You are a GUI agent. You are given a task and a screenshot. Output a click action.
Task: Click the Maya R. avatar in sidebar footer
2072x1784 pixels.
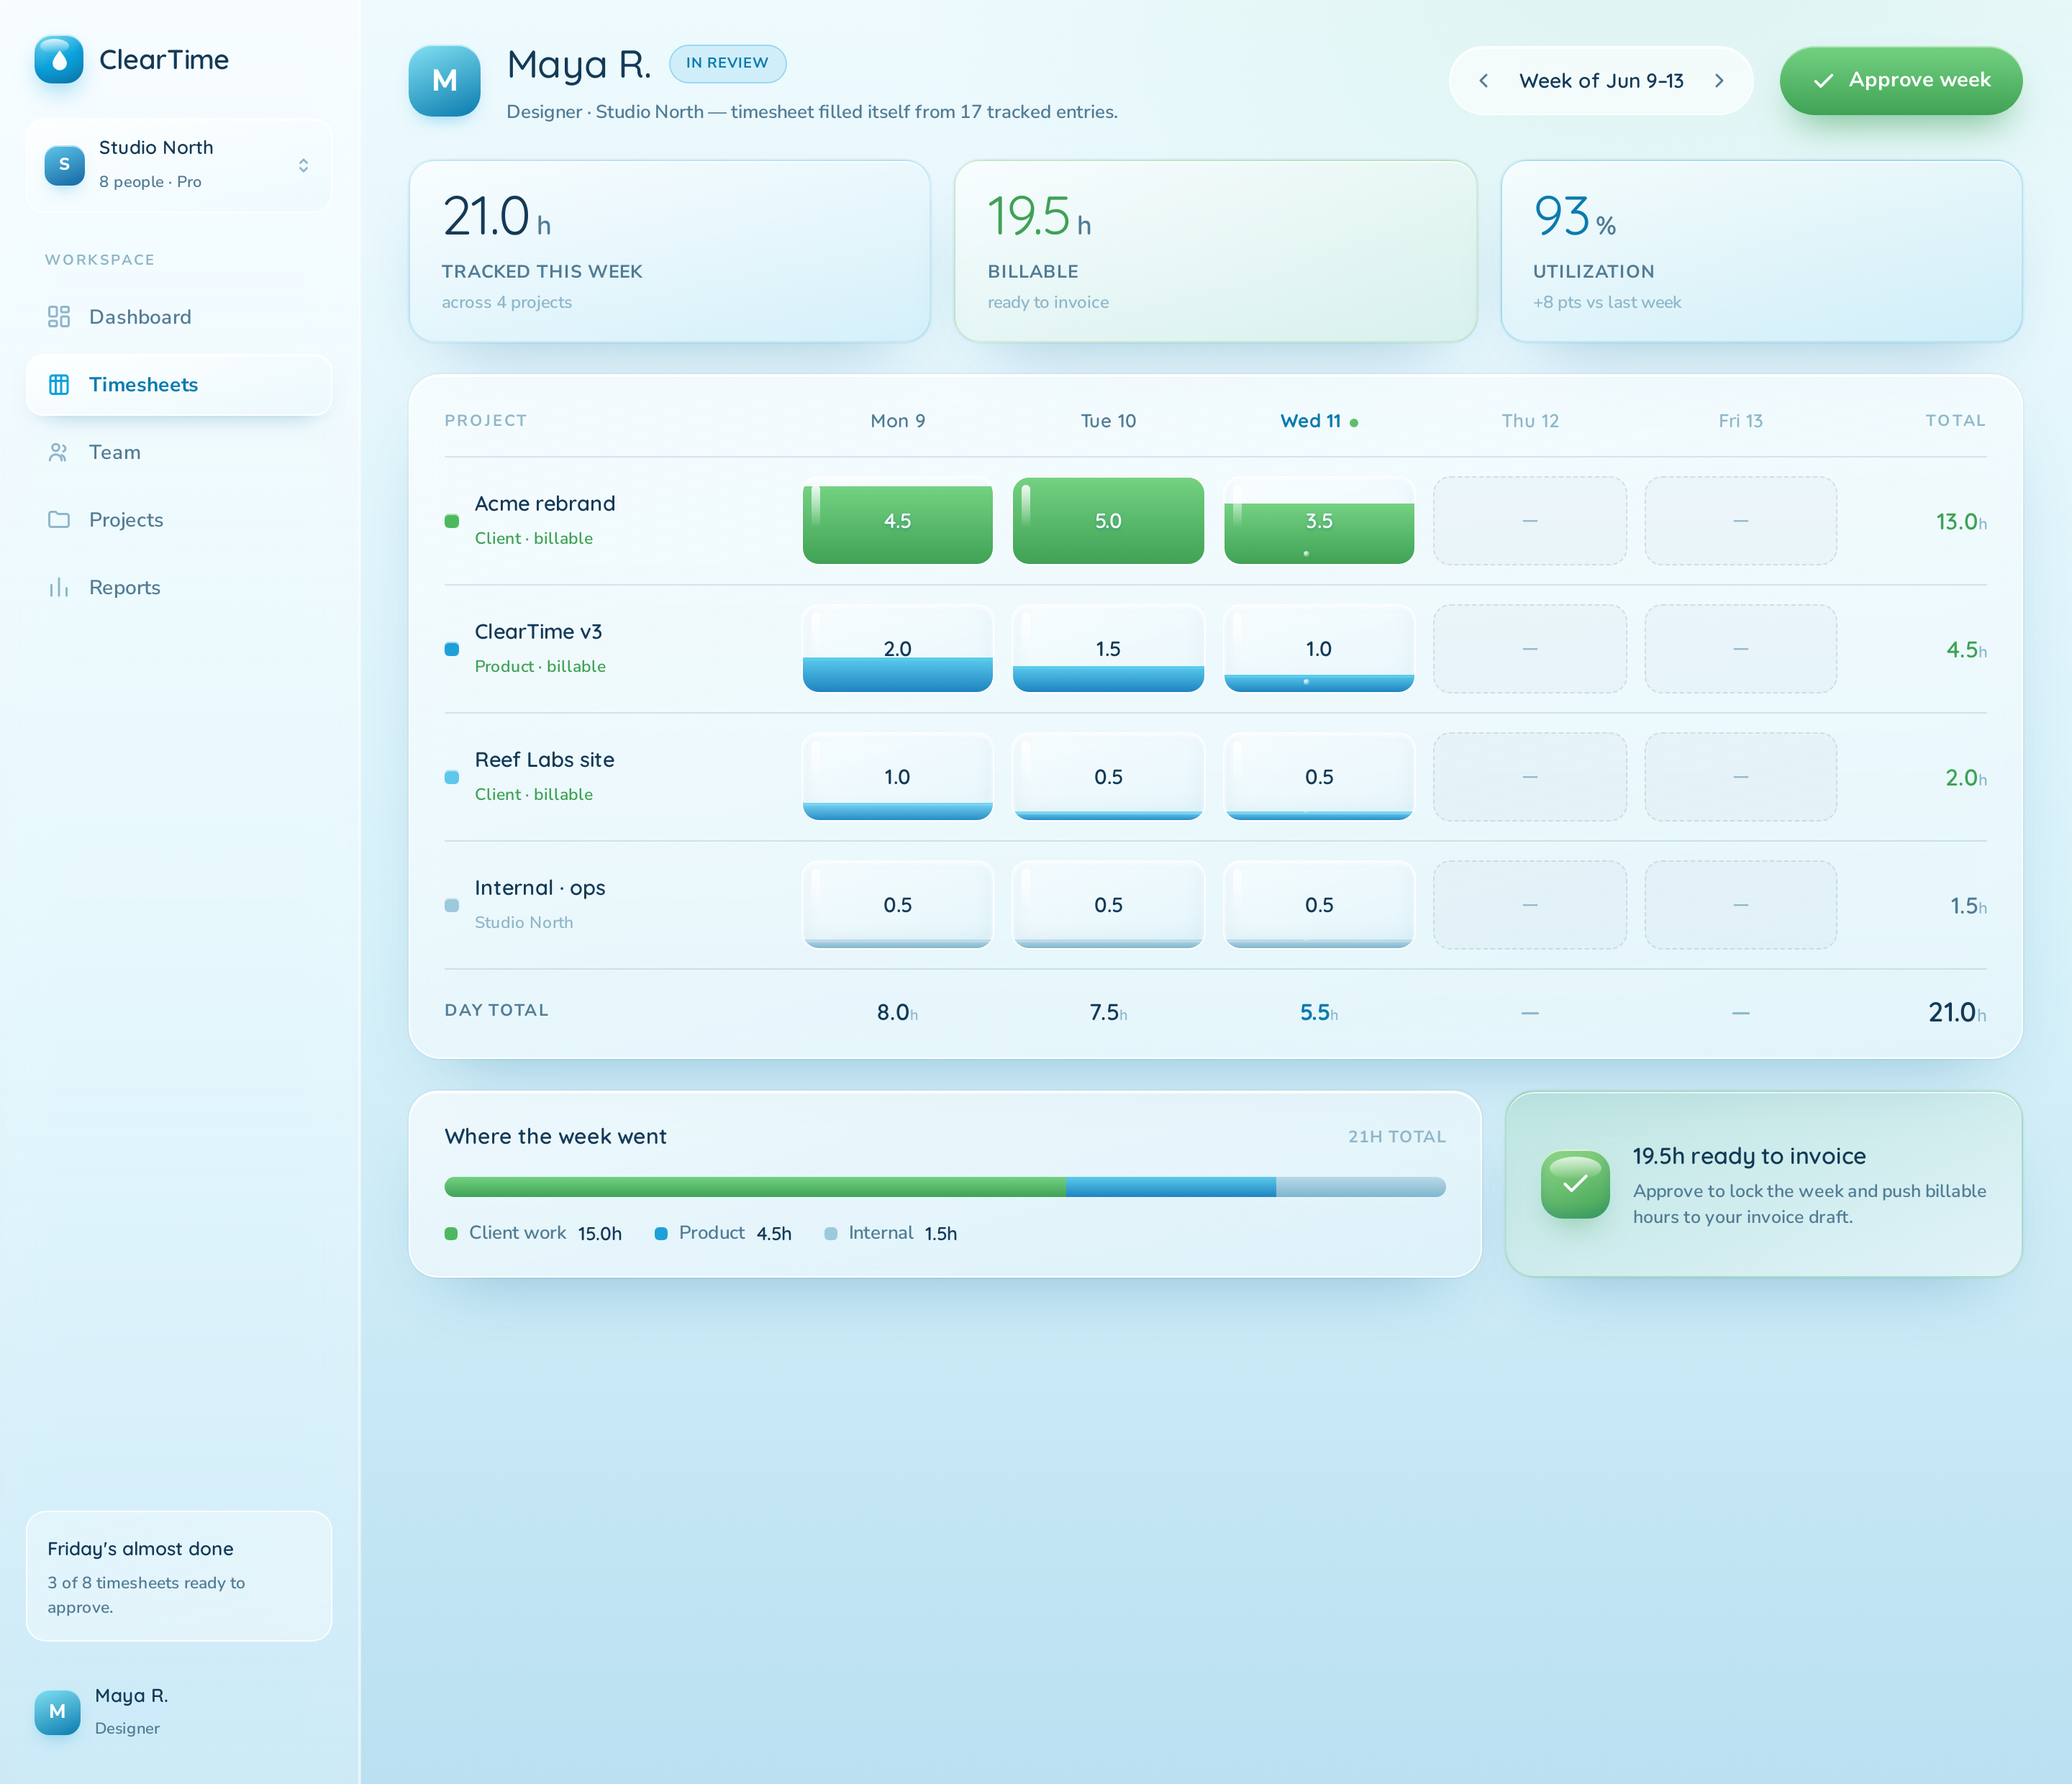57,1711
